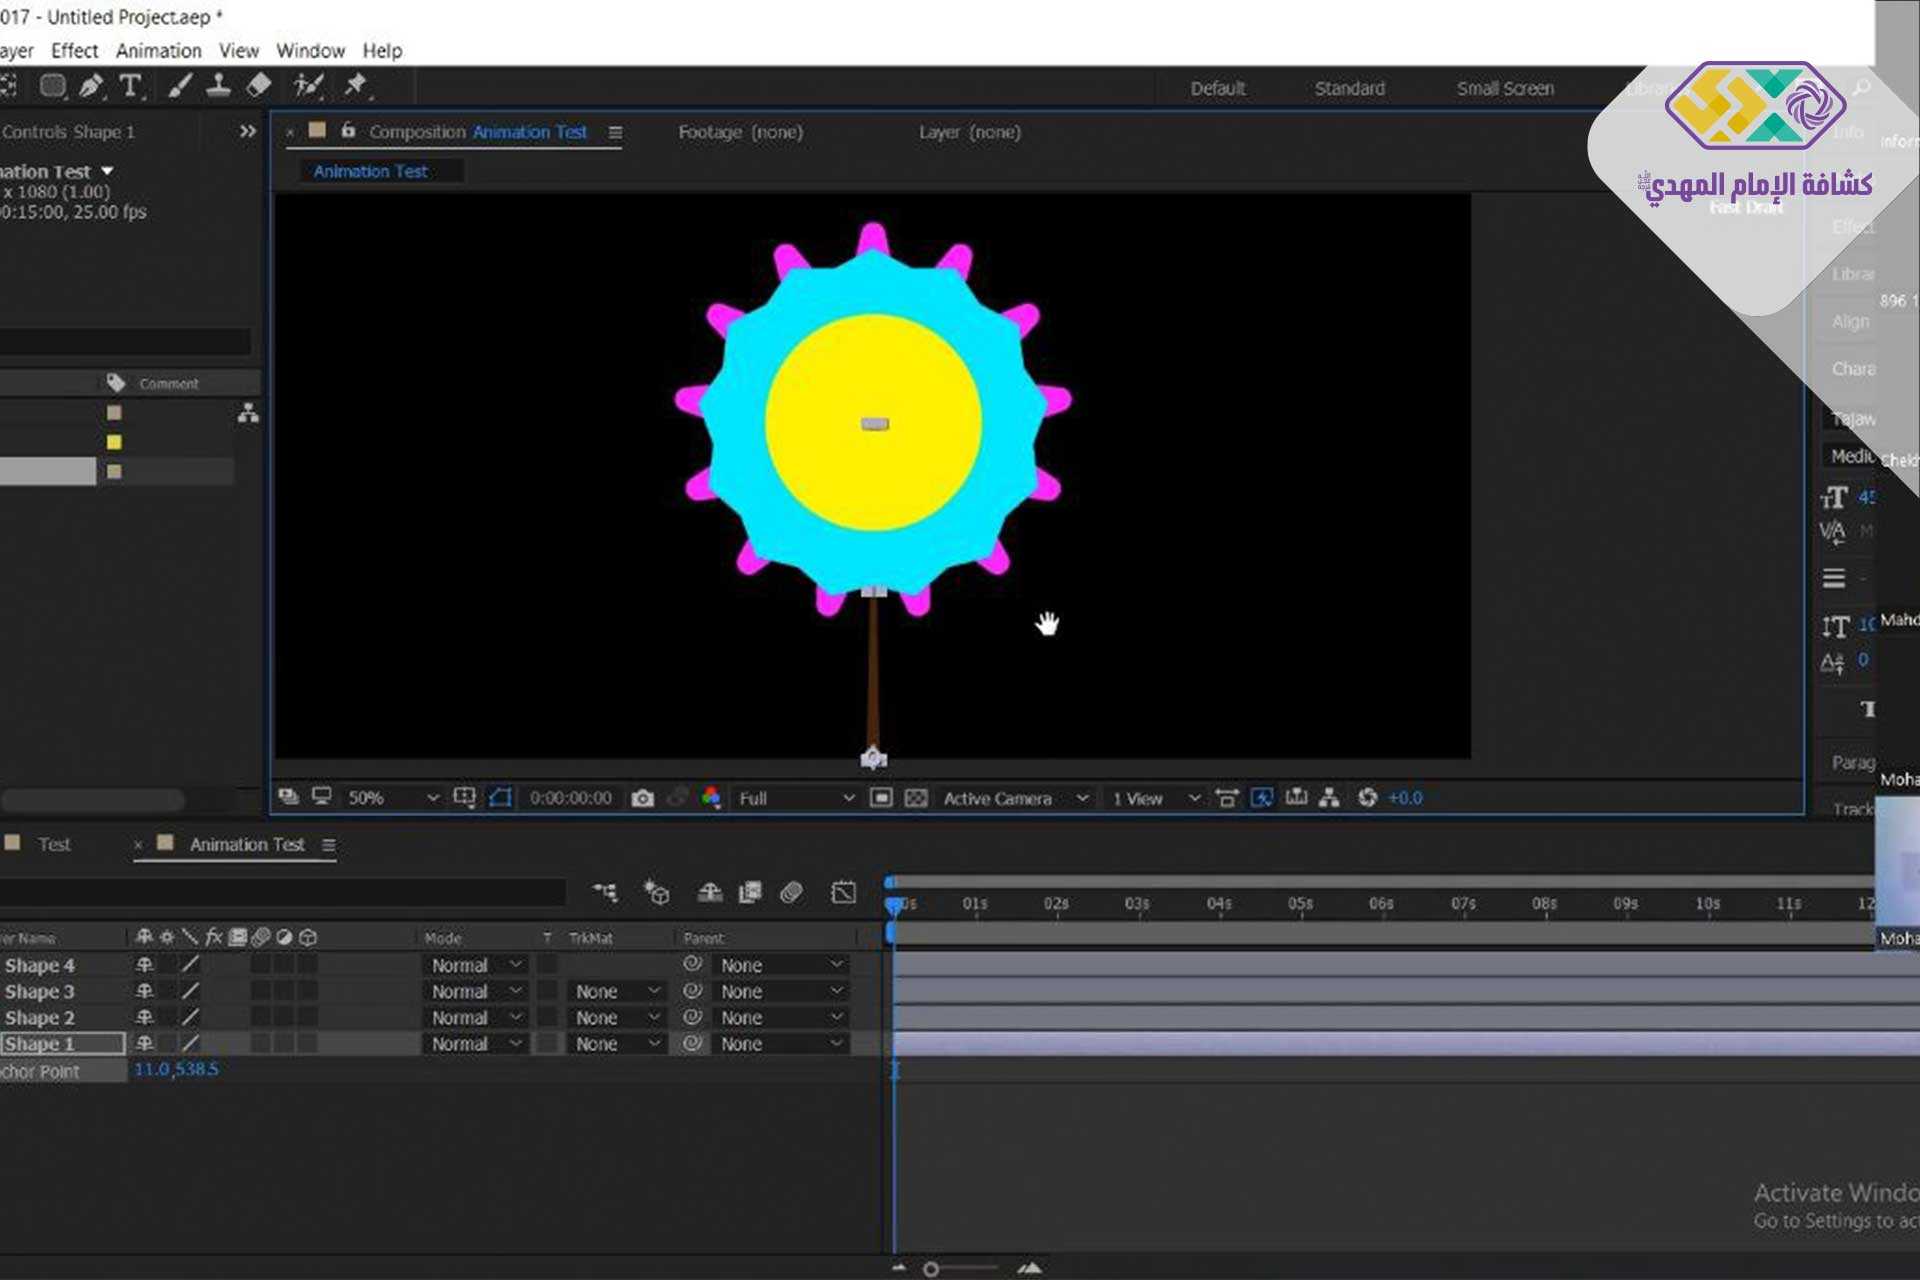
Task: Select the Brush tool
Action: pos(180,87)
